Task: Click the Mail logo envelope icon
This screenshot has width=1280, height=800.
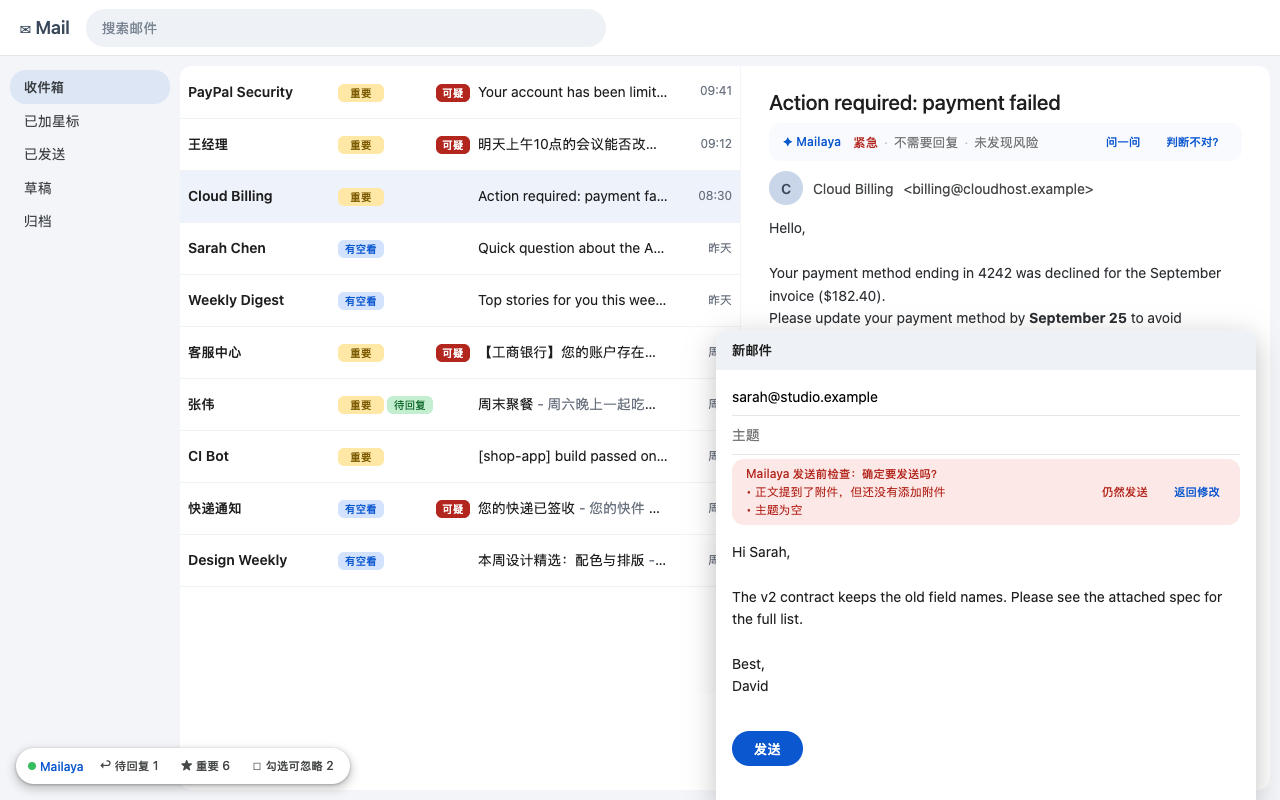Action: [25, 29]
